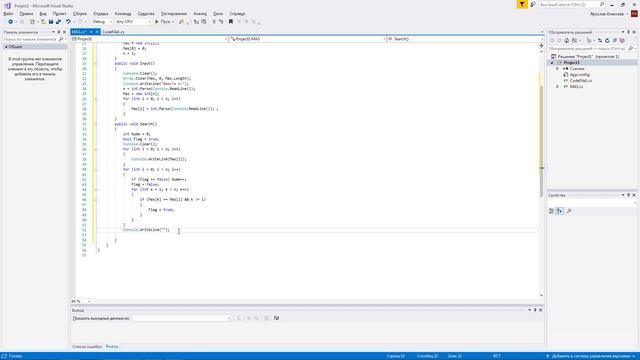Click the feedback icon near quick launch
Image resolution: width=640 pixels, height=360 pixels.
point(533,4)
